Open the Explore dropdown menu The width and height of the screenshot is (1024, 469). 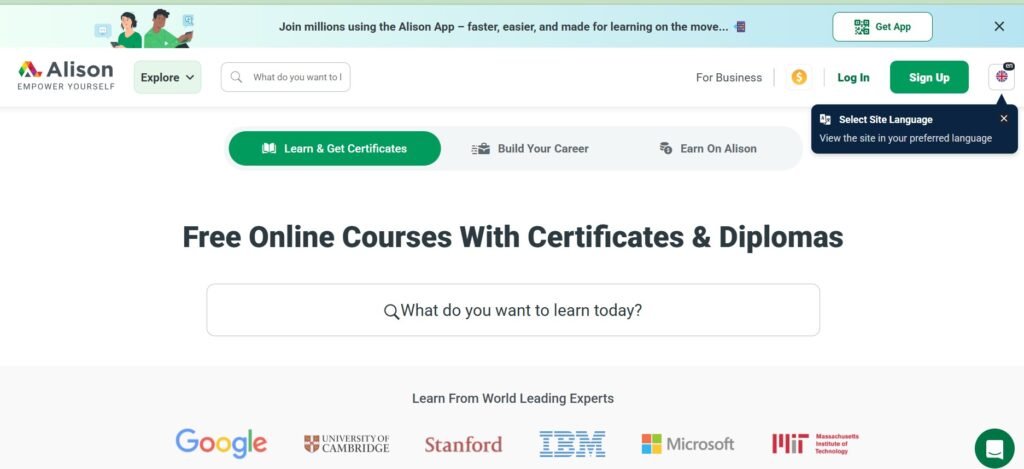167,77
